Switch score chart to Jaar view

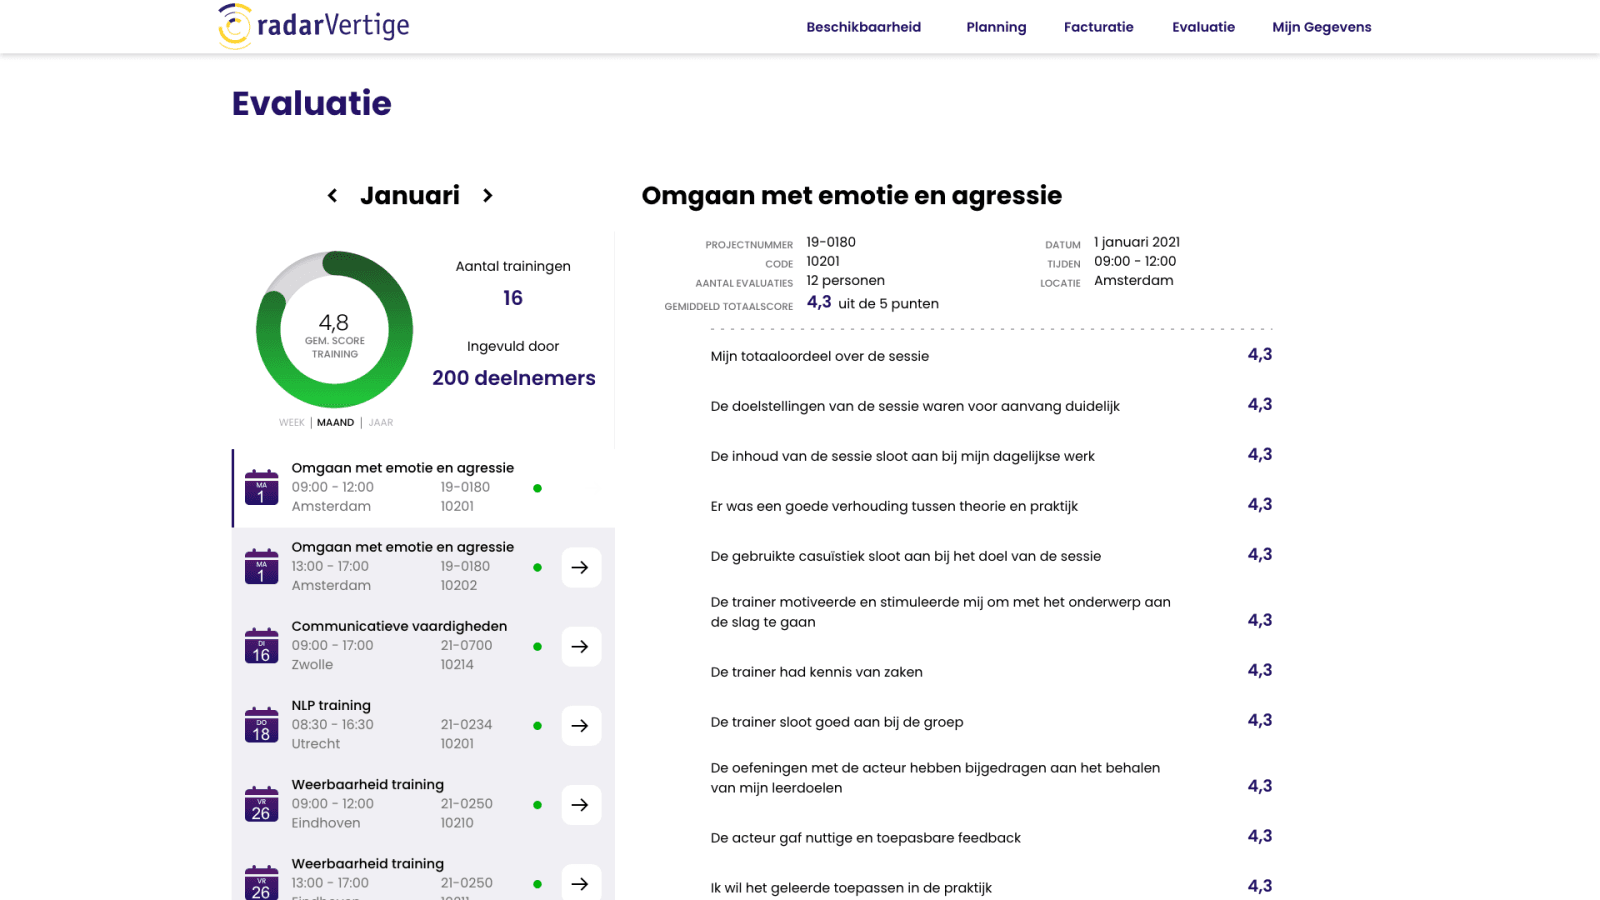coord(381,423)
